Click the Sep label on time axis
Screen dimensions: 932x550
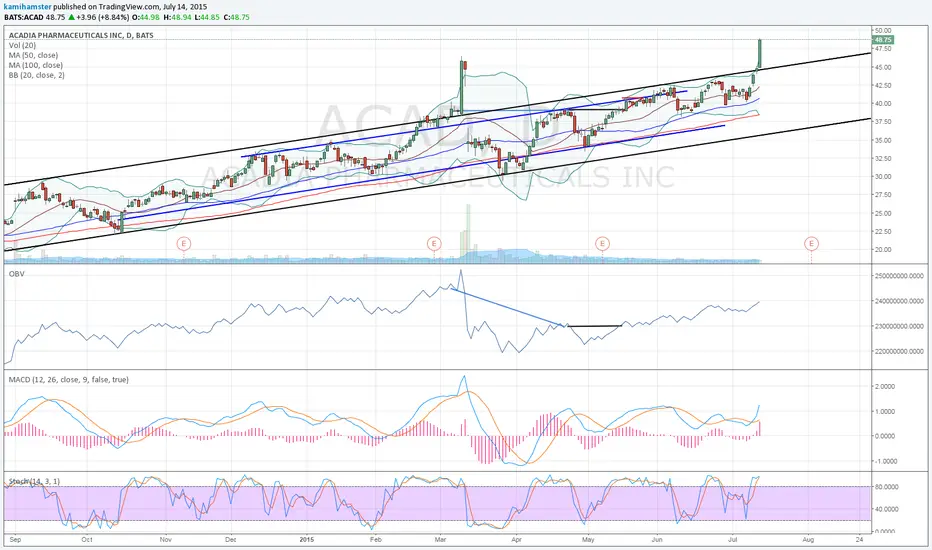point(15,540)
